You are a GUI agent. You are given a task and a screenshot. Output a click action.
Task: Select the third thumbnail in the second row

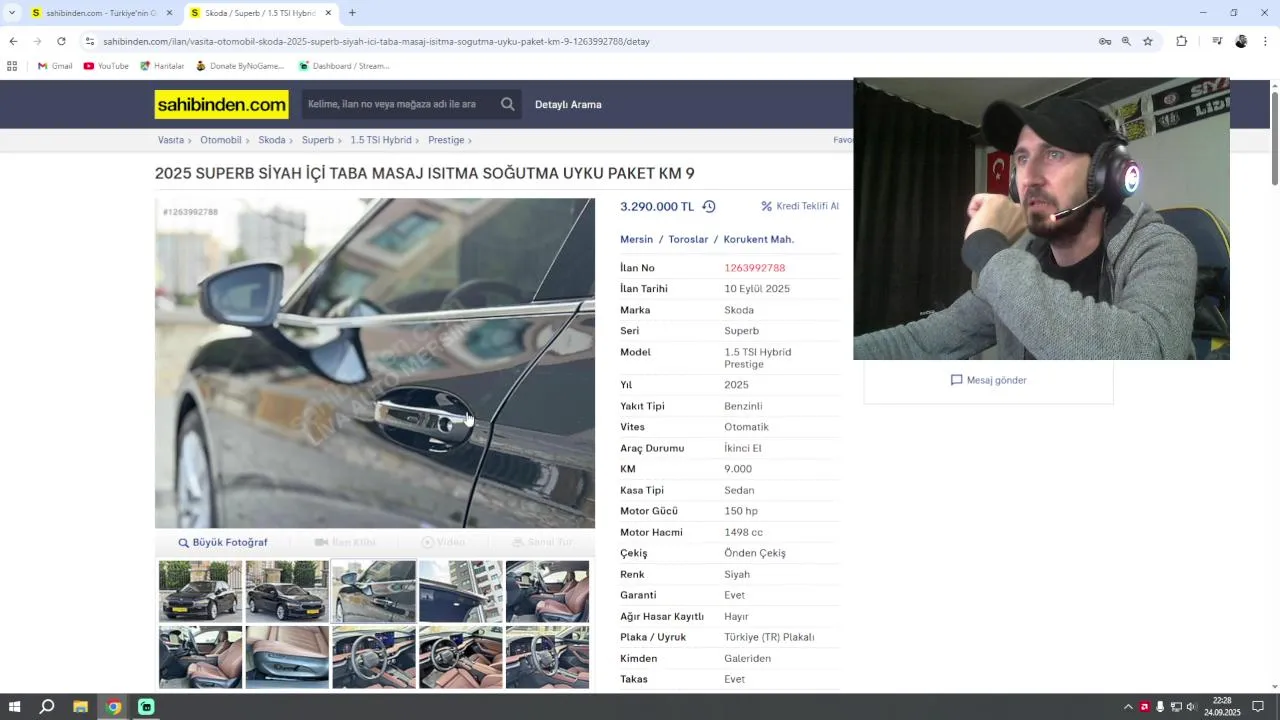point(374,657)
